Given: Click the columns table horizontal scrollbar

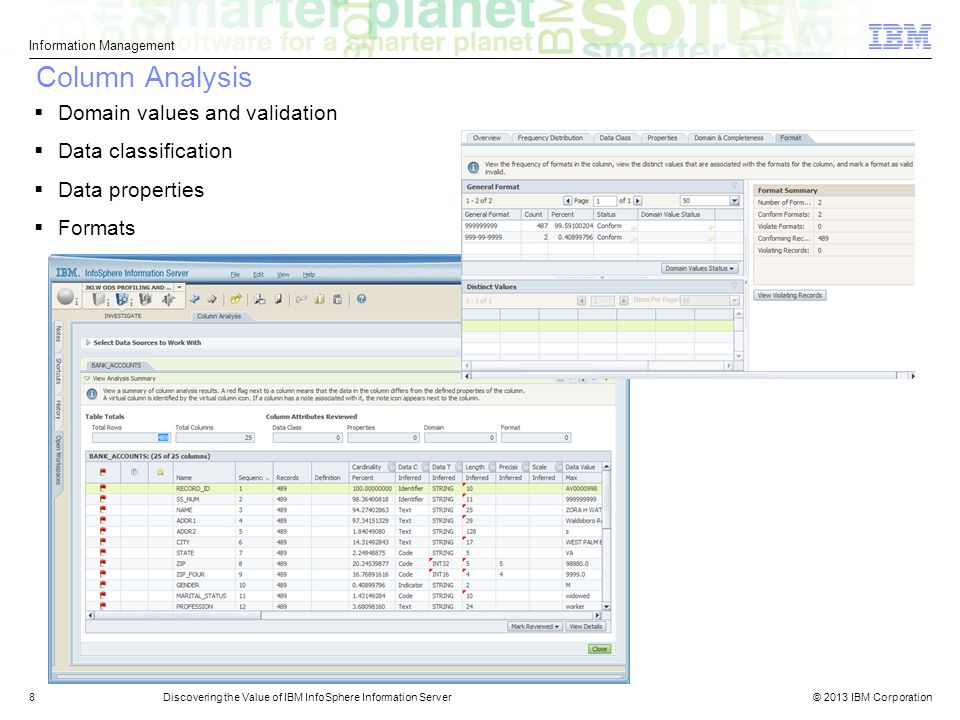Looking at the screenshot, I should pyautogui.click(x=343, y=615).
